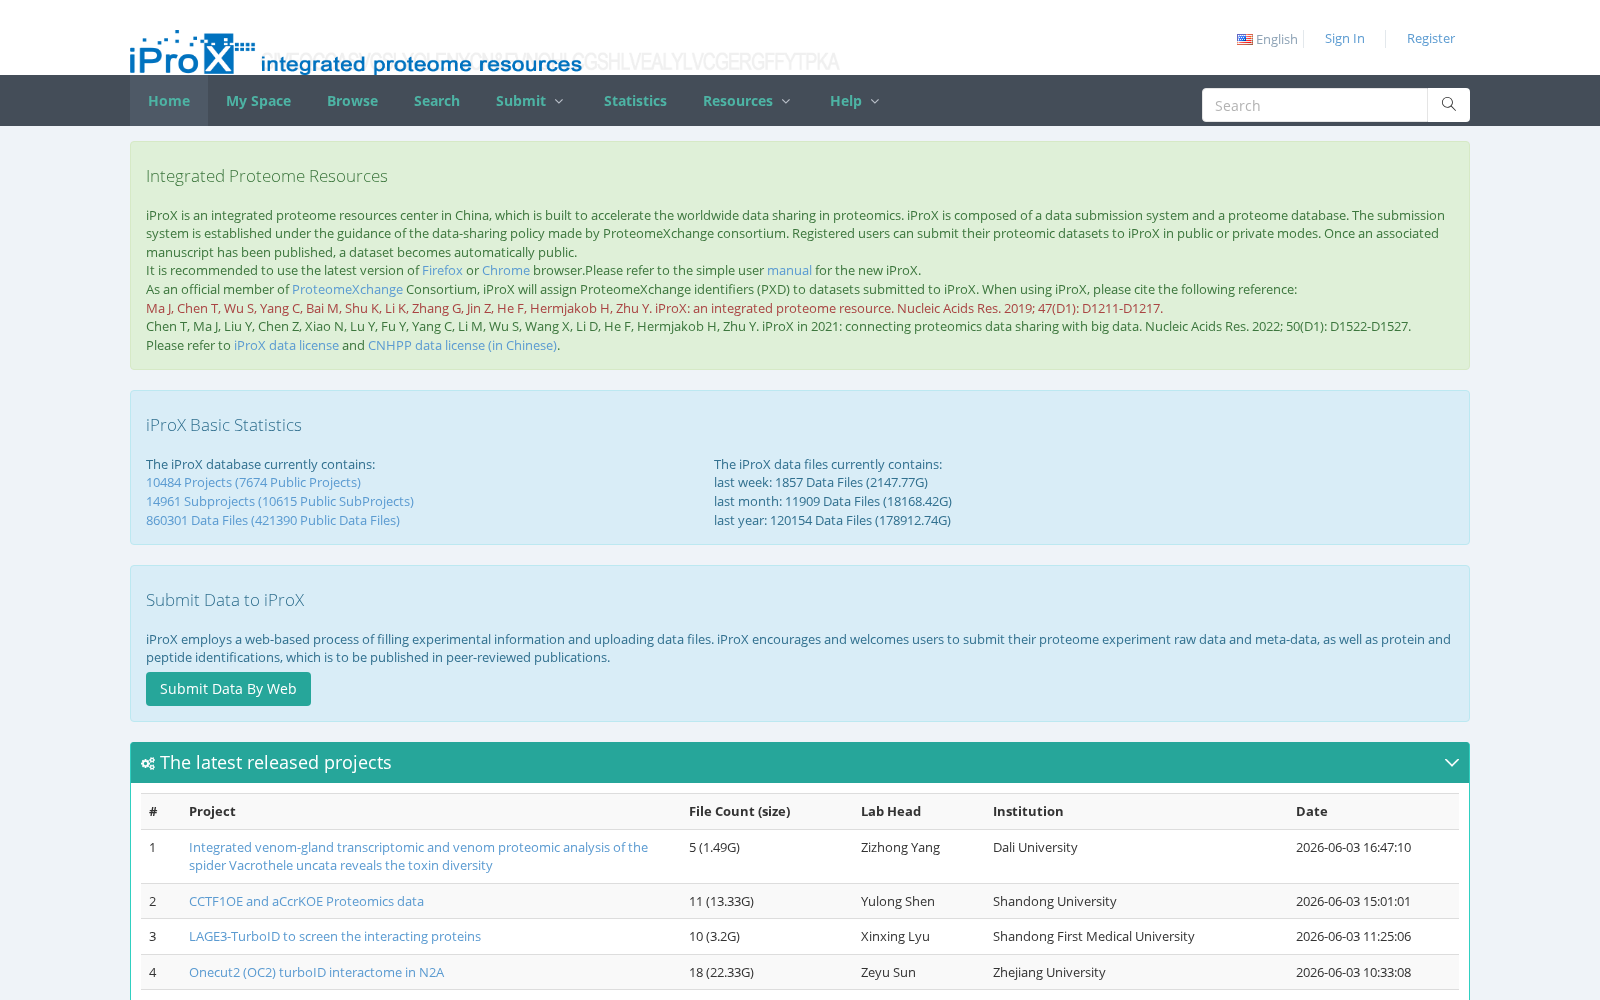
Task: Focus the Search input field
Action: click(x=1314, y=105)
